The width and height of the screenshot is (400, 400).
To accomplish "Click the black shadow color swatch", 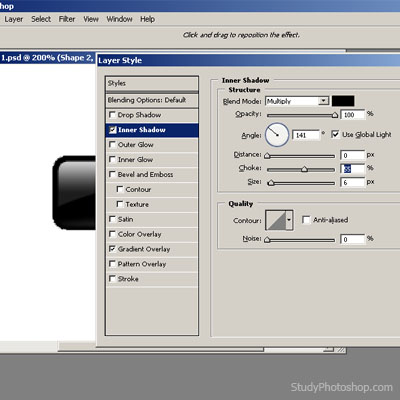I will [343, 101].
